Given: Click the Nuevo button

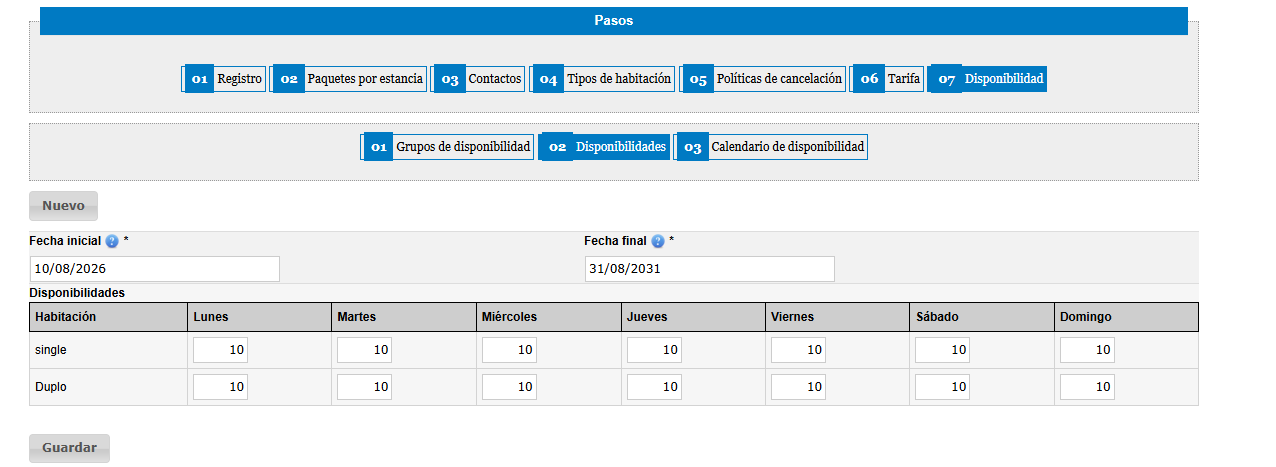Looking at the screenshot, I should point(63,206).
